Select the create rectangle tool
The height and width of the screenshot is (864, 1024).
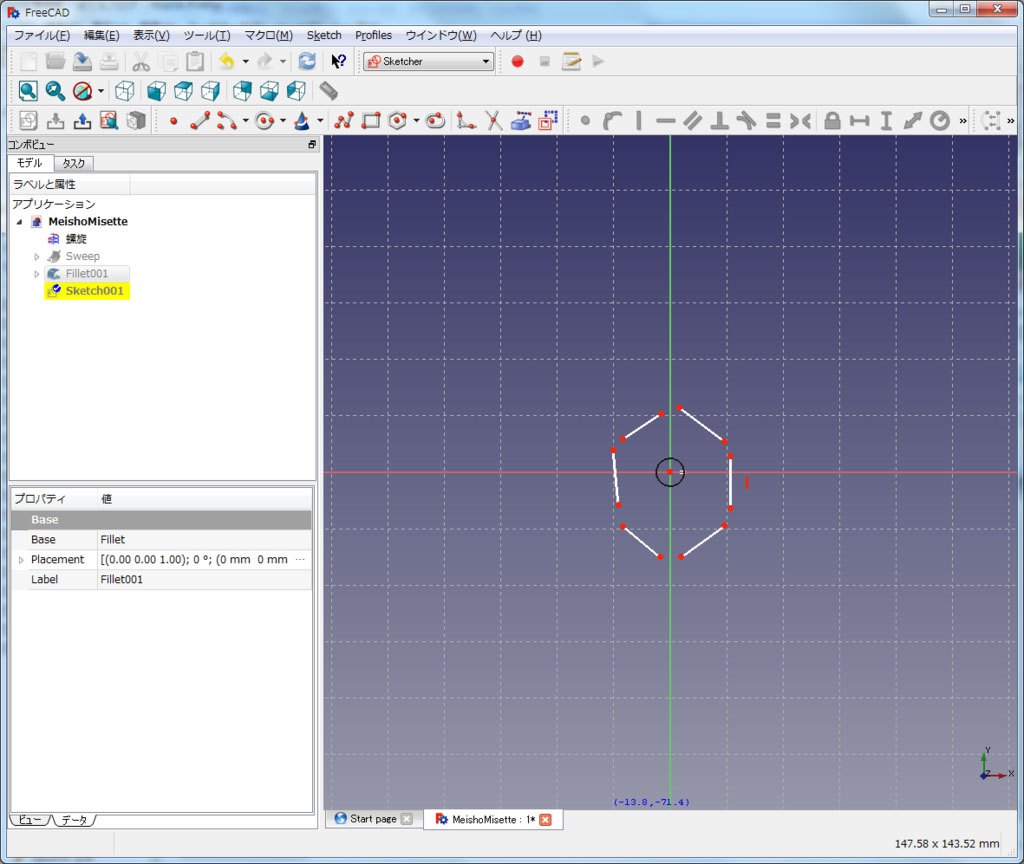[x=371, y=121]
